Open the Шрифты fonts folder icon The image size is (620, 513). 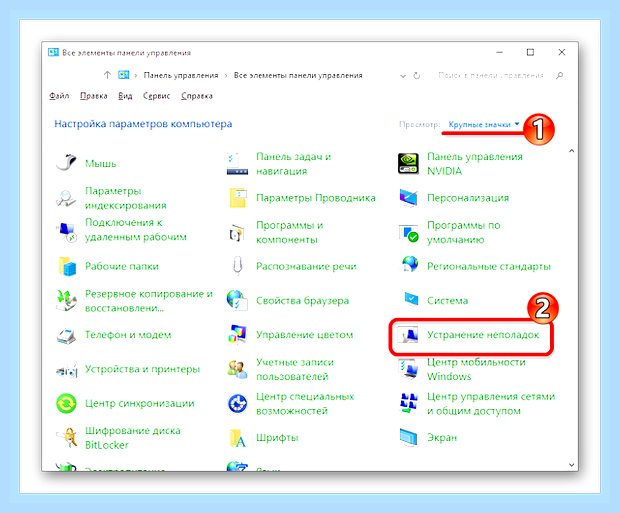237,438
